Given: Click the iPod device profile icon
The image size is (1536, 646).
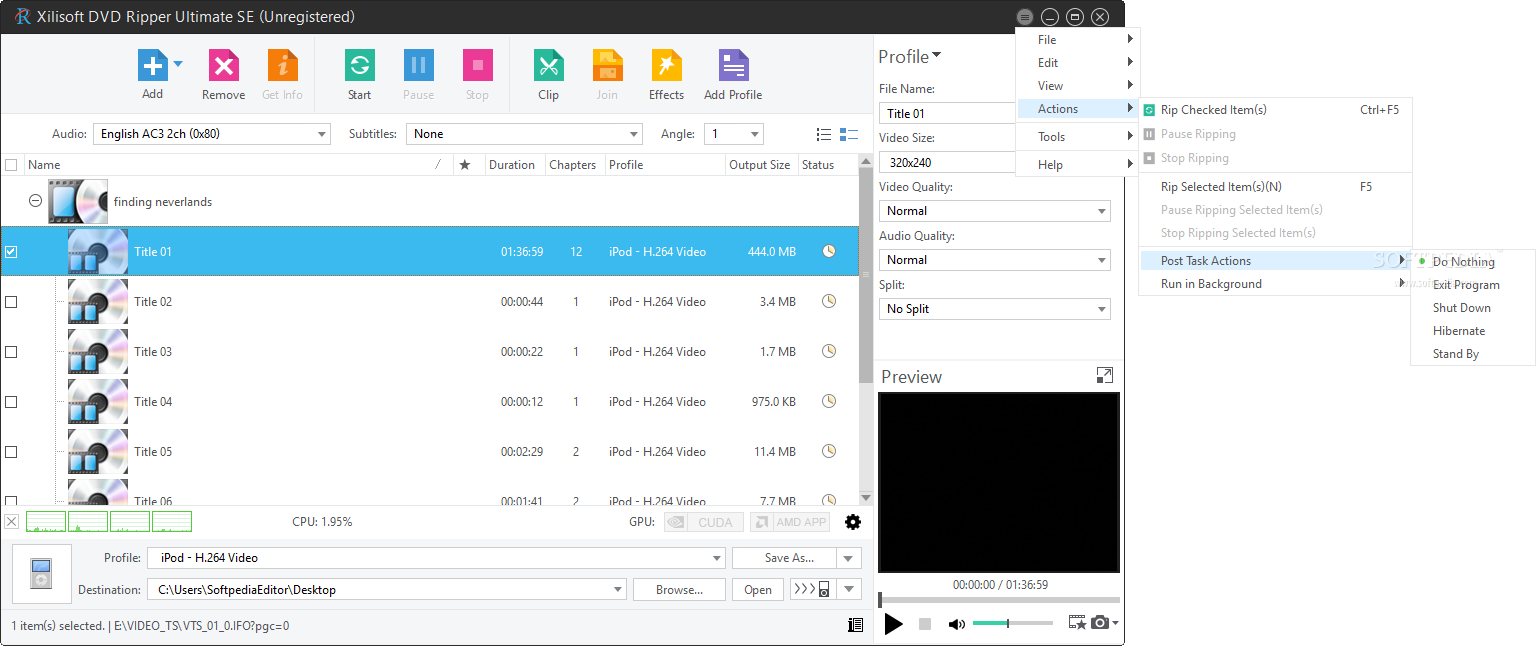Looking at the screenshot, I should [x=41, y=574].
